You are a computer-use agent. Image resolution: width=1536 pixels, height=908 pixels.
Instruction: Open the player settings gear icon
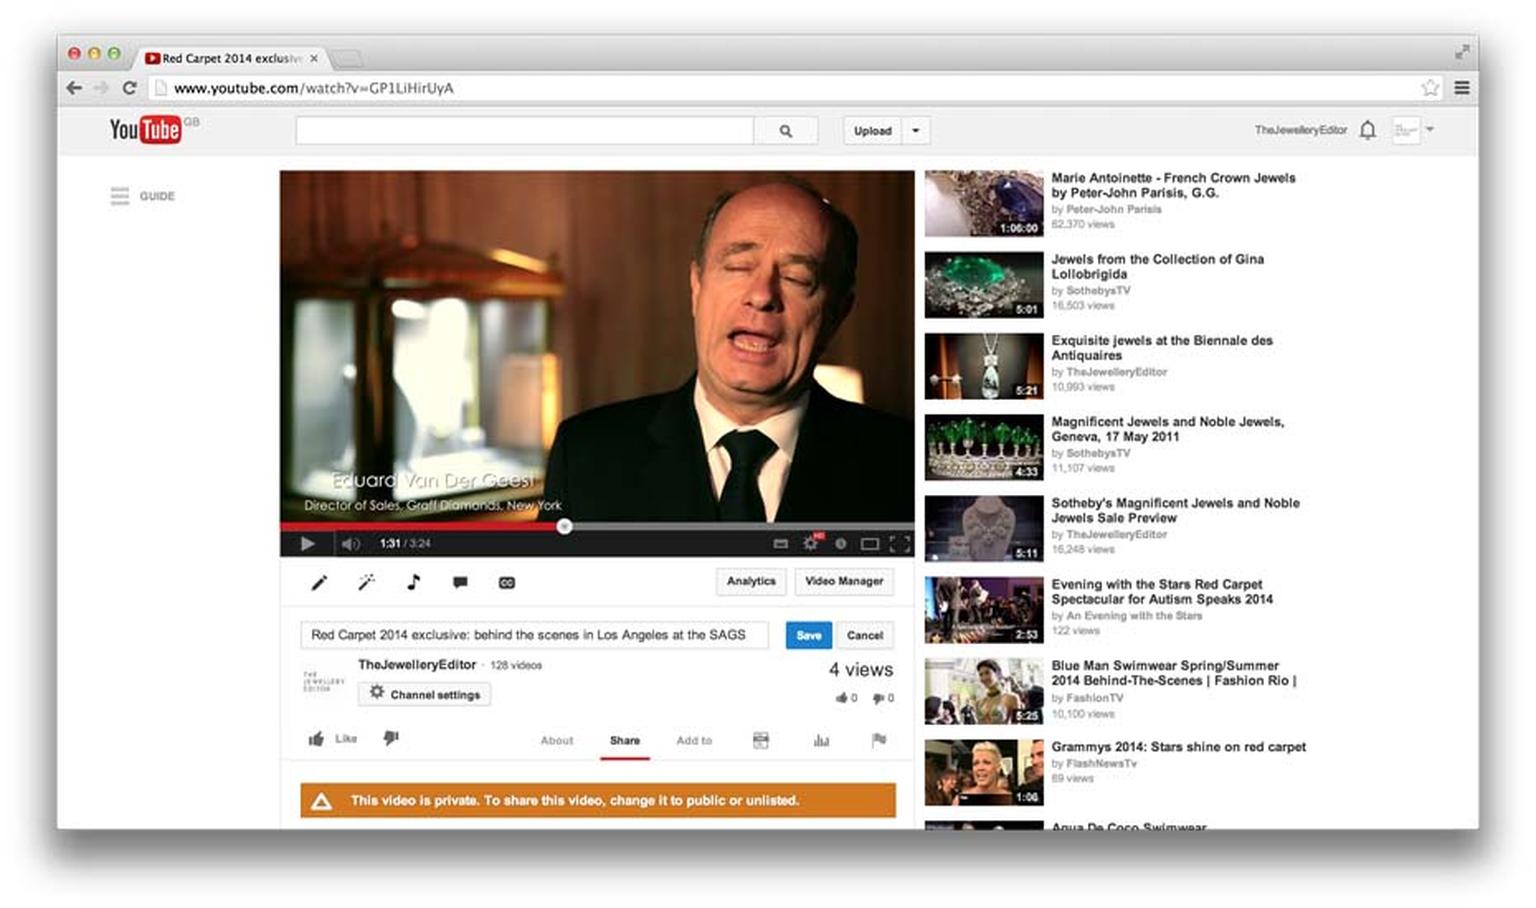click(x=811, y=543)
